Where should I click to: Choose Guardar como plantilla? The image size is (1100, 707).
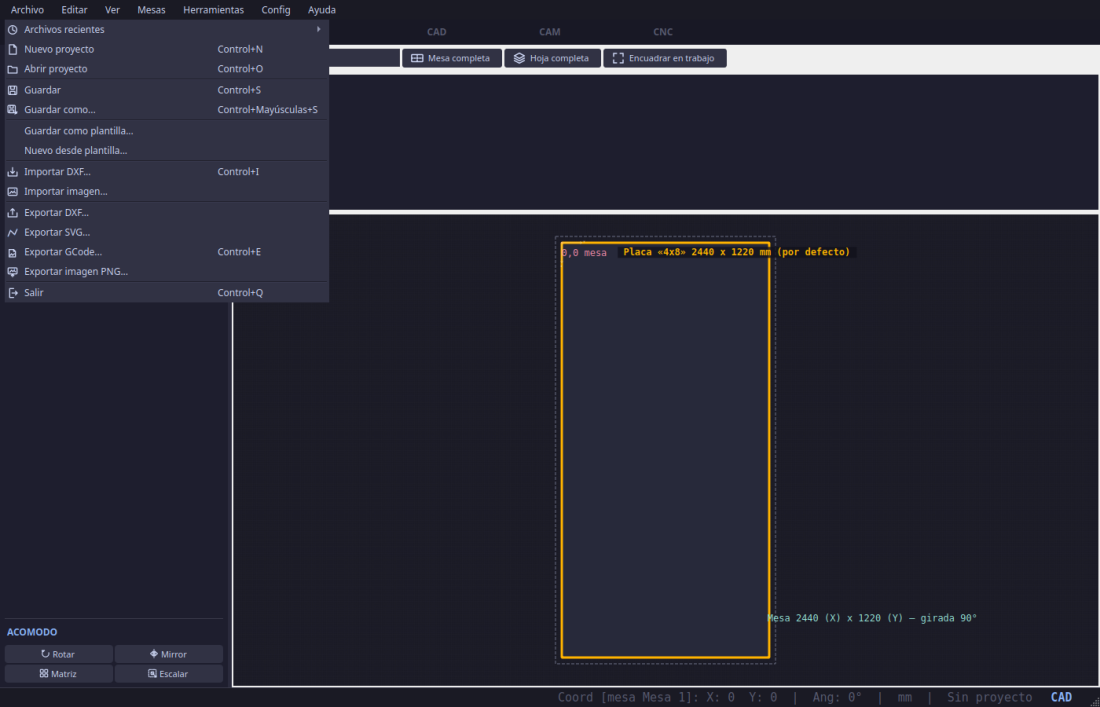167,131
